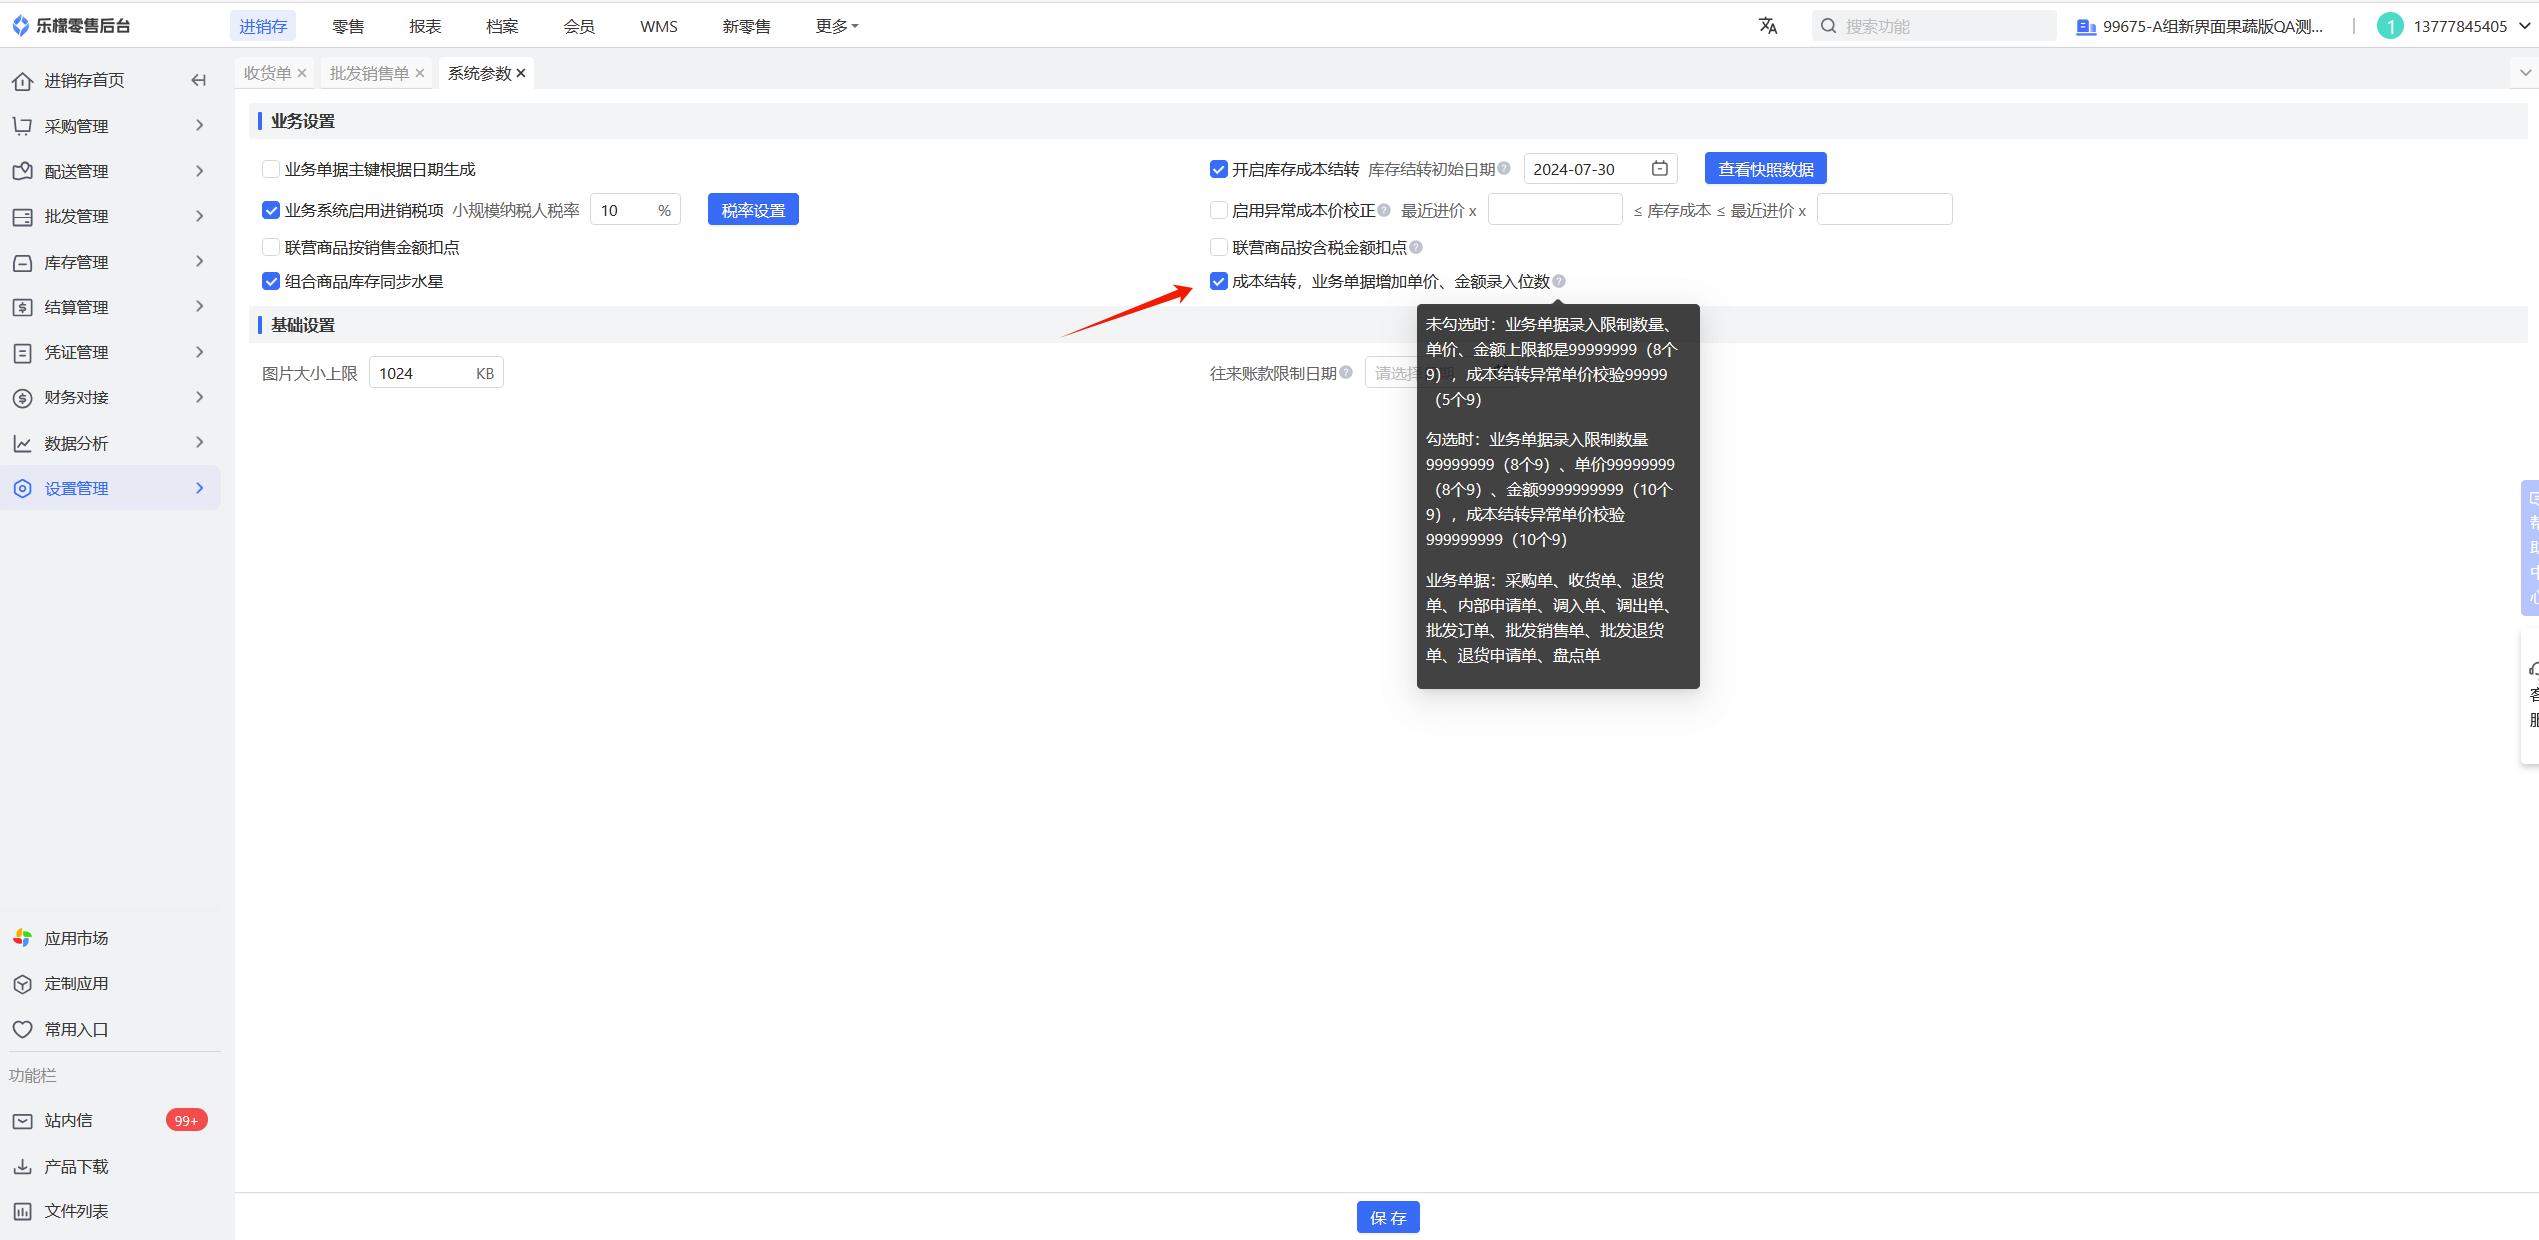Click the 站内信 mail icon
The image size is (2539, 1240).
coord(22,1121)
